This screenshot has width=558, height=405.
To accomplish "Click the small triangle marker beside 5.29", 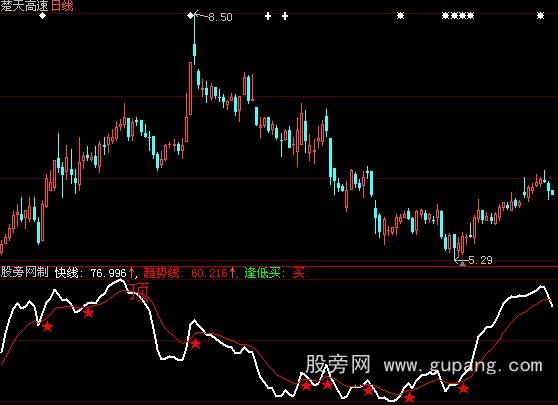I will pyautogui.click(x=462, y=264).
